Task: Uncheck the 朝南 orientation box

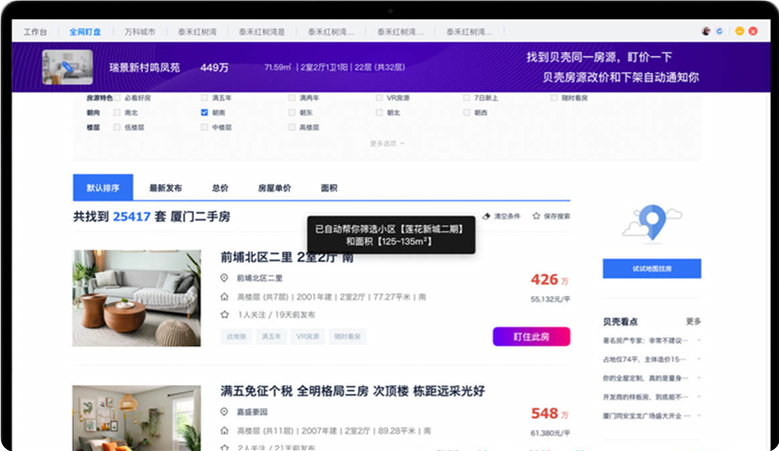Action: [204, 113]
